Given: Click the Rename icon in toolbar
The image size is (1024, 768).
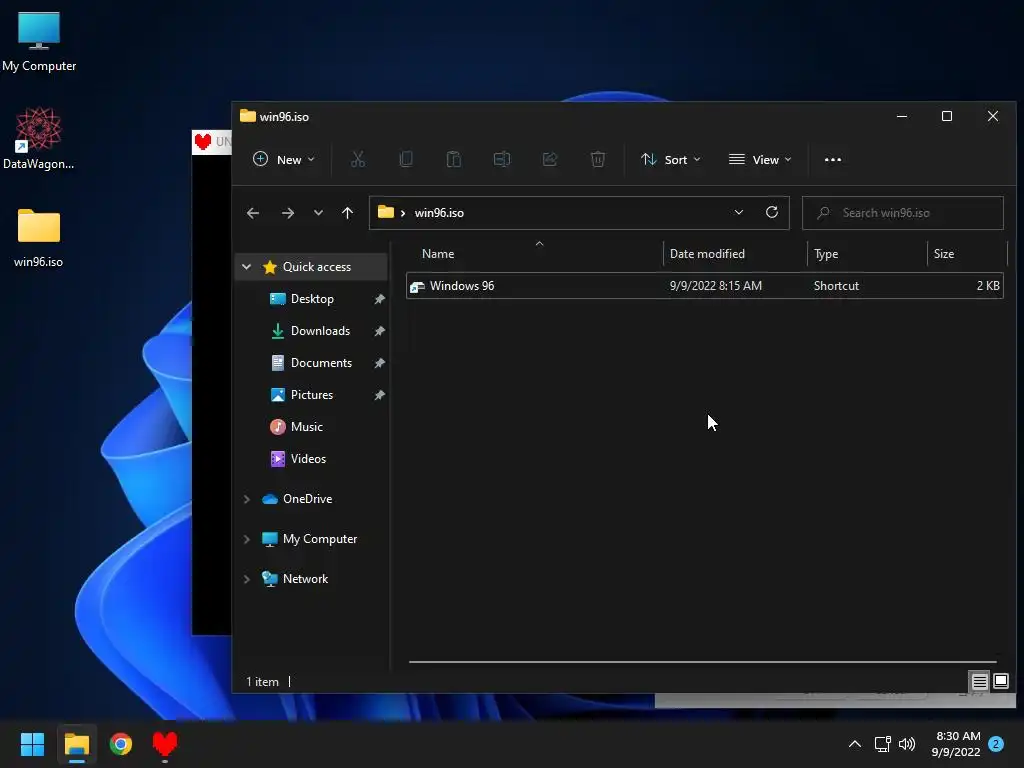Looking at the screenshot, I should click(502, 159).
